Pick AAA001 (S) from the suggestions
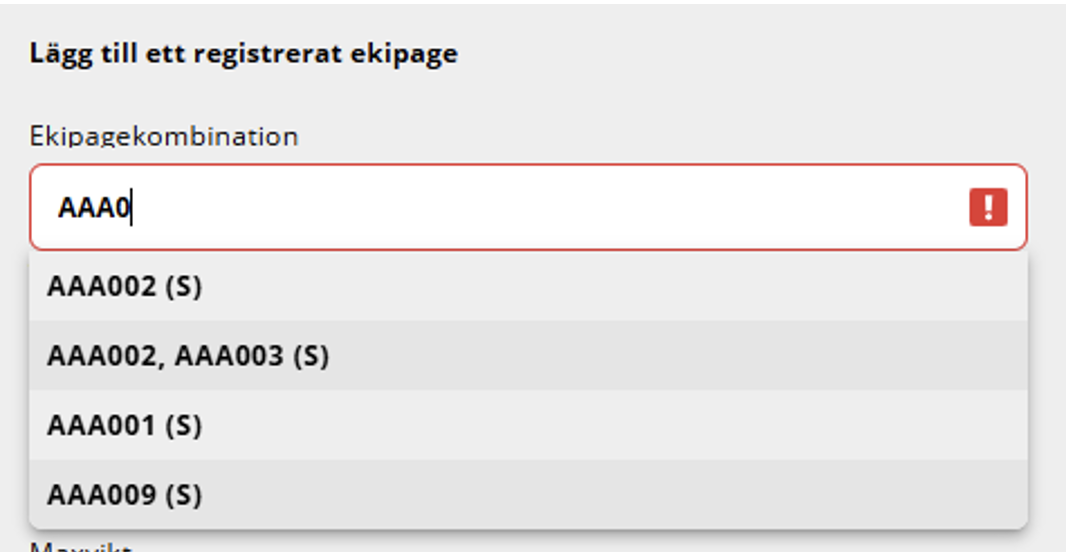This screenshot has width=1066, height=552. 528,425
